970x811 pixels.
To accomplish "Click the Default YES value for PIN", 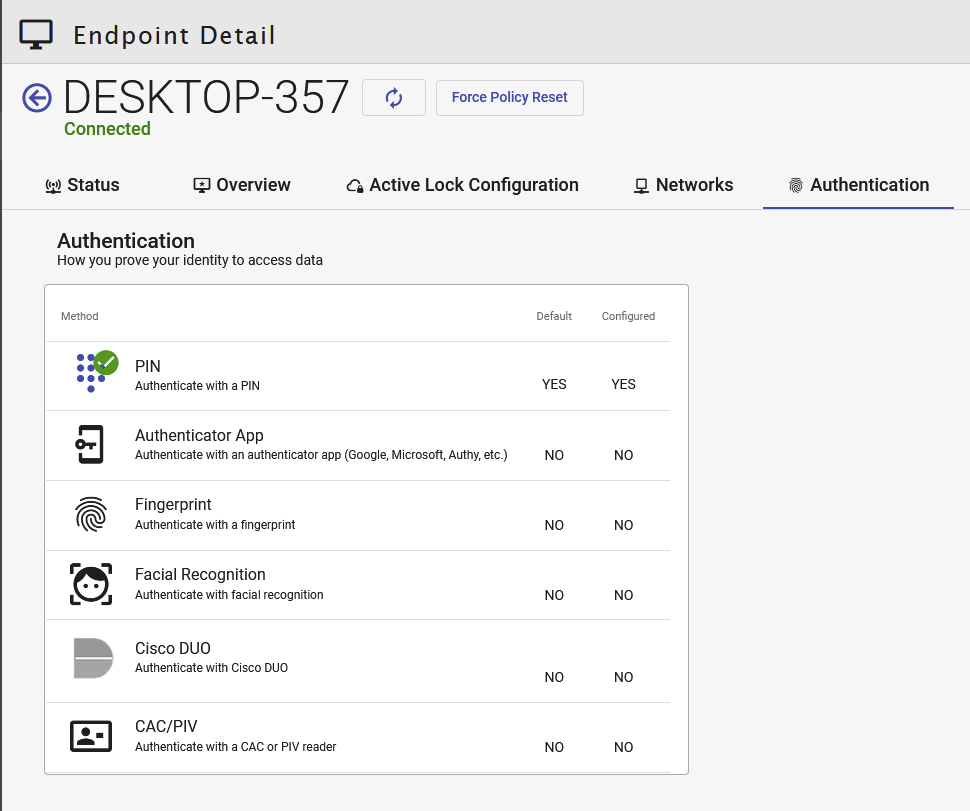I will (x=554, y=384).
